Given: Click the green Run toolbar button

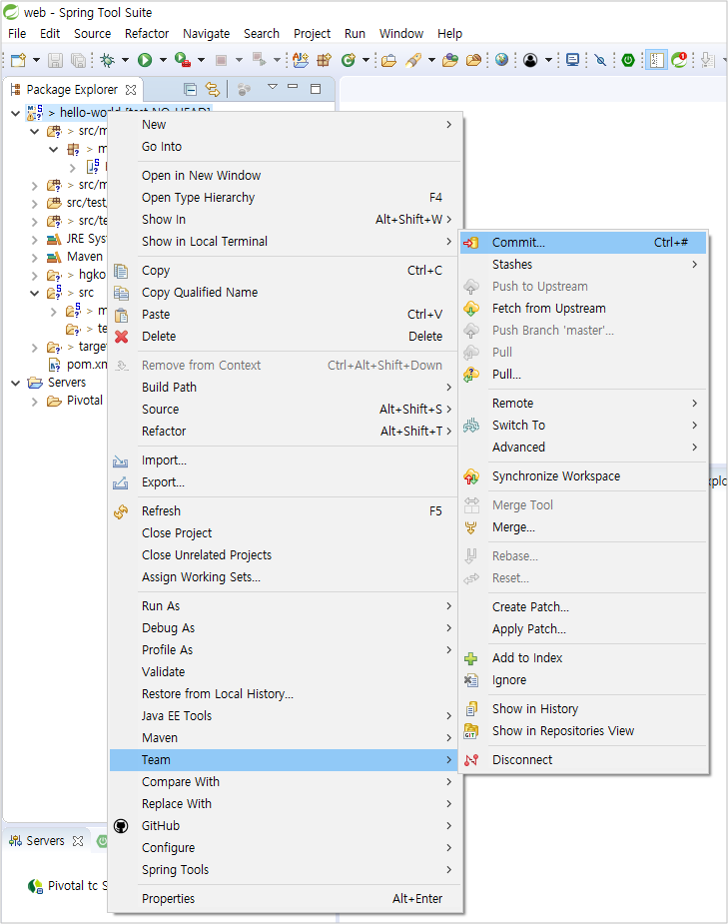Looking at the screenshot, I should pyautogui.click(x=145, y=60).
